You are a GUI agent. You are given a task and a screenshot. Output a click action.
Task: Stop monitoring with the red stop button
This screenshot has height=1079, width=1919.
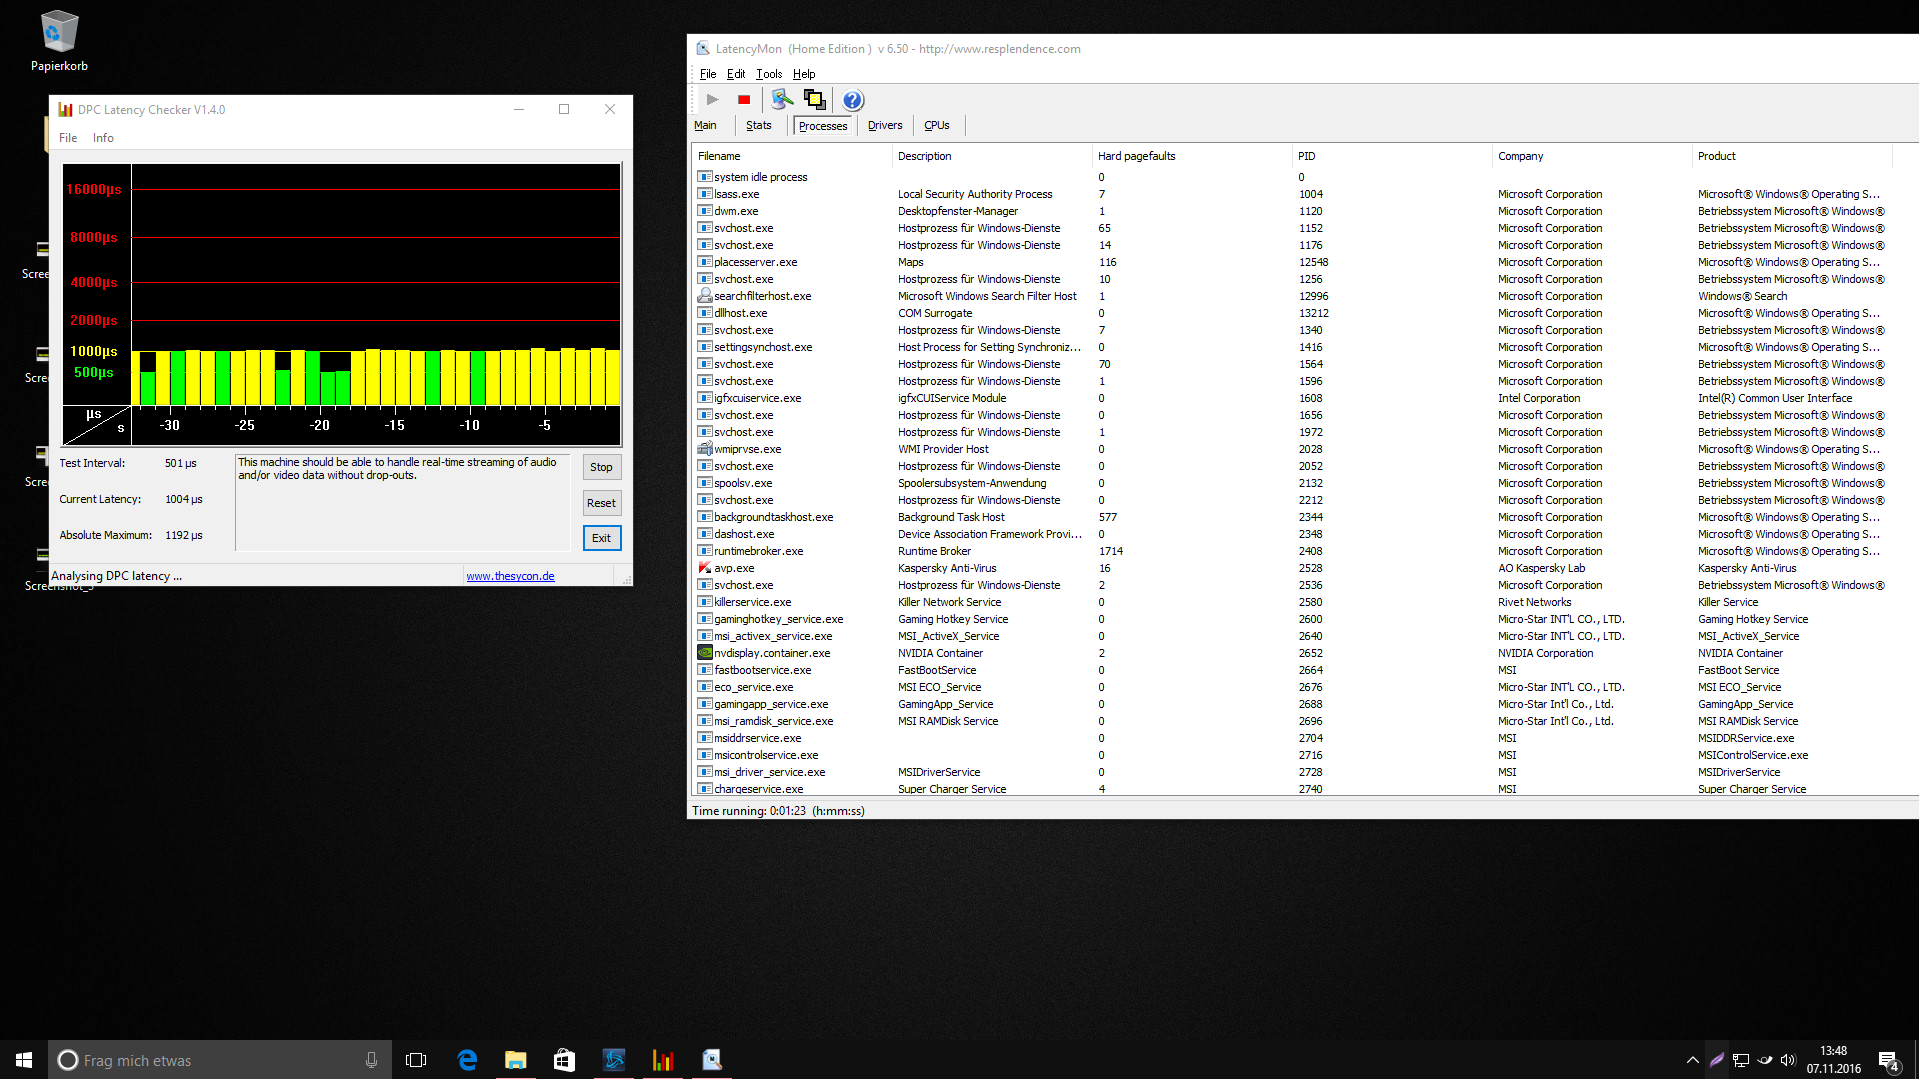point(744,100)
